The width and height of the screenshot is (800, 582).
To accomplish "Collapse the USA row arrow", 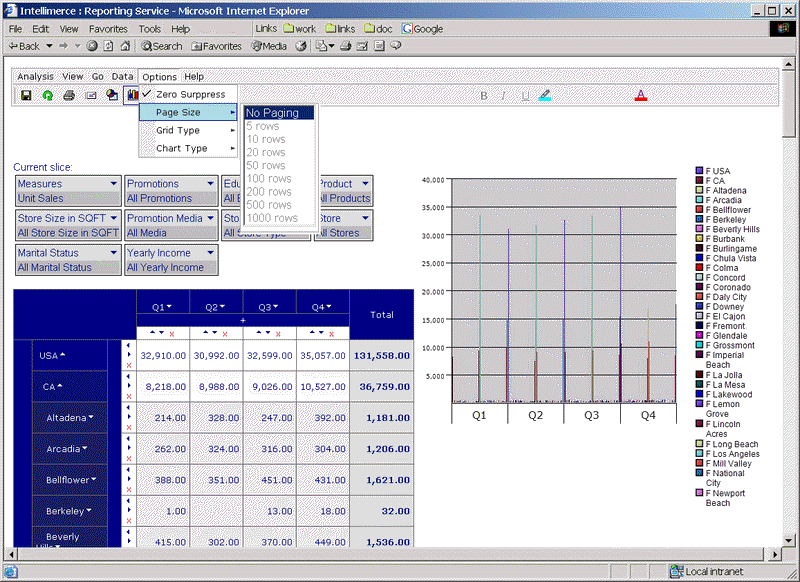I will pos(62,355).
